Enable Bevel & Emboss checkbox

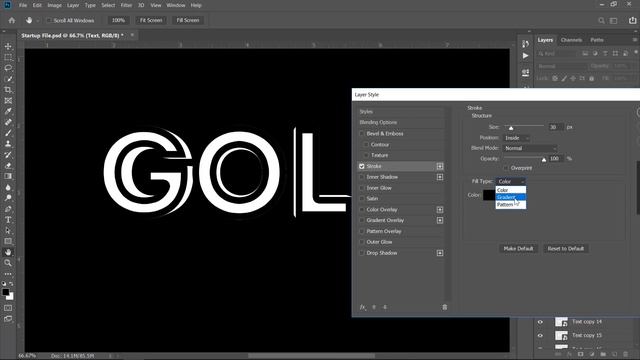click(362, 133)
